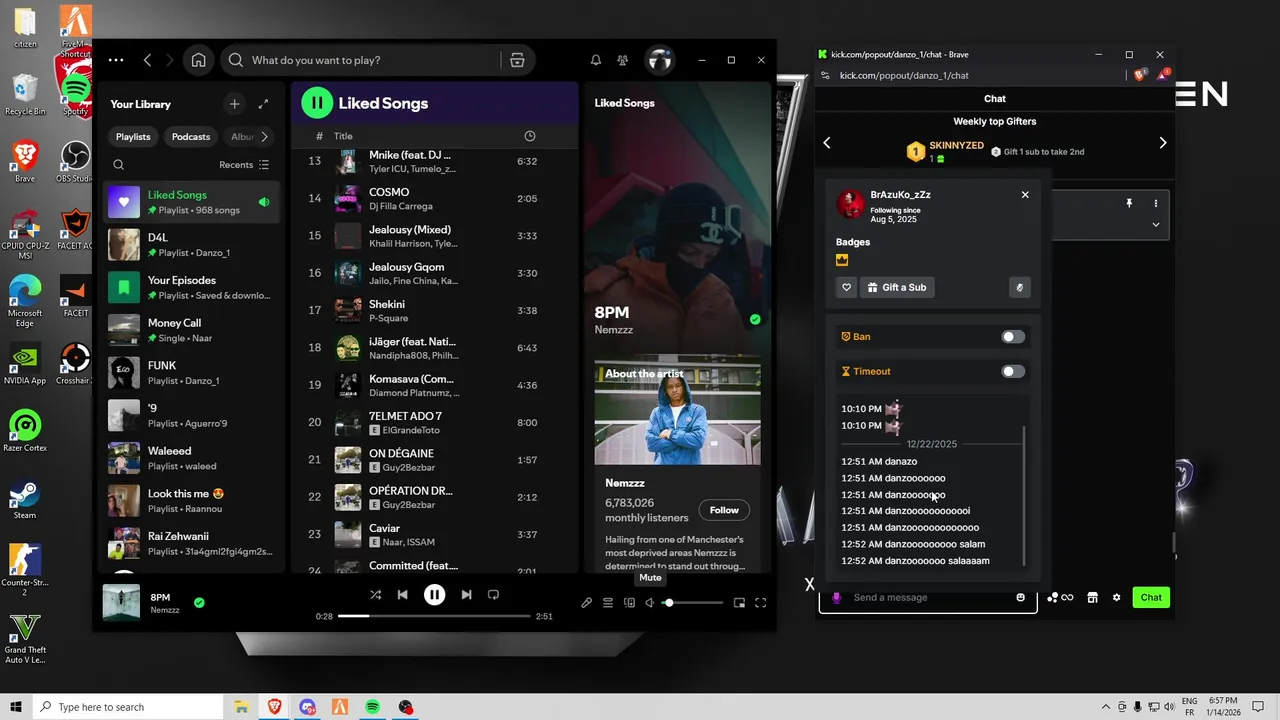1280x720 pixels.
Task: Open Spotify Friend Activity icon
Action: (x=623, y=60)
